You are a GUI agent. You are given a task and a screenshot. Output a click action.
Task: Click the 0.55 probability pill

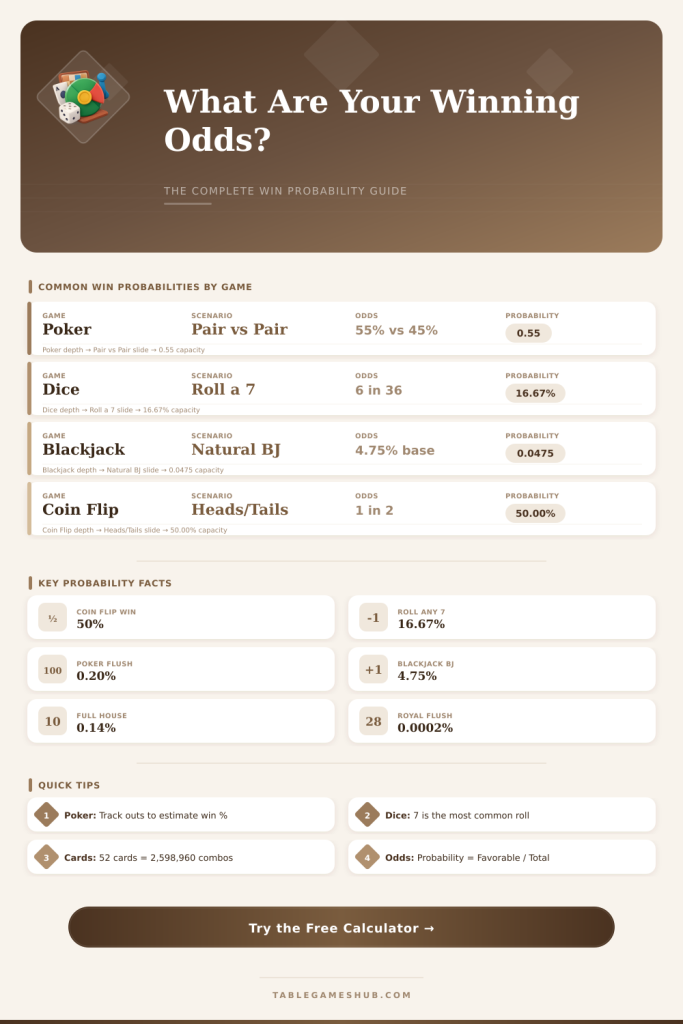tap(528, 333)
